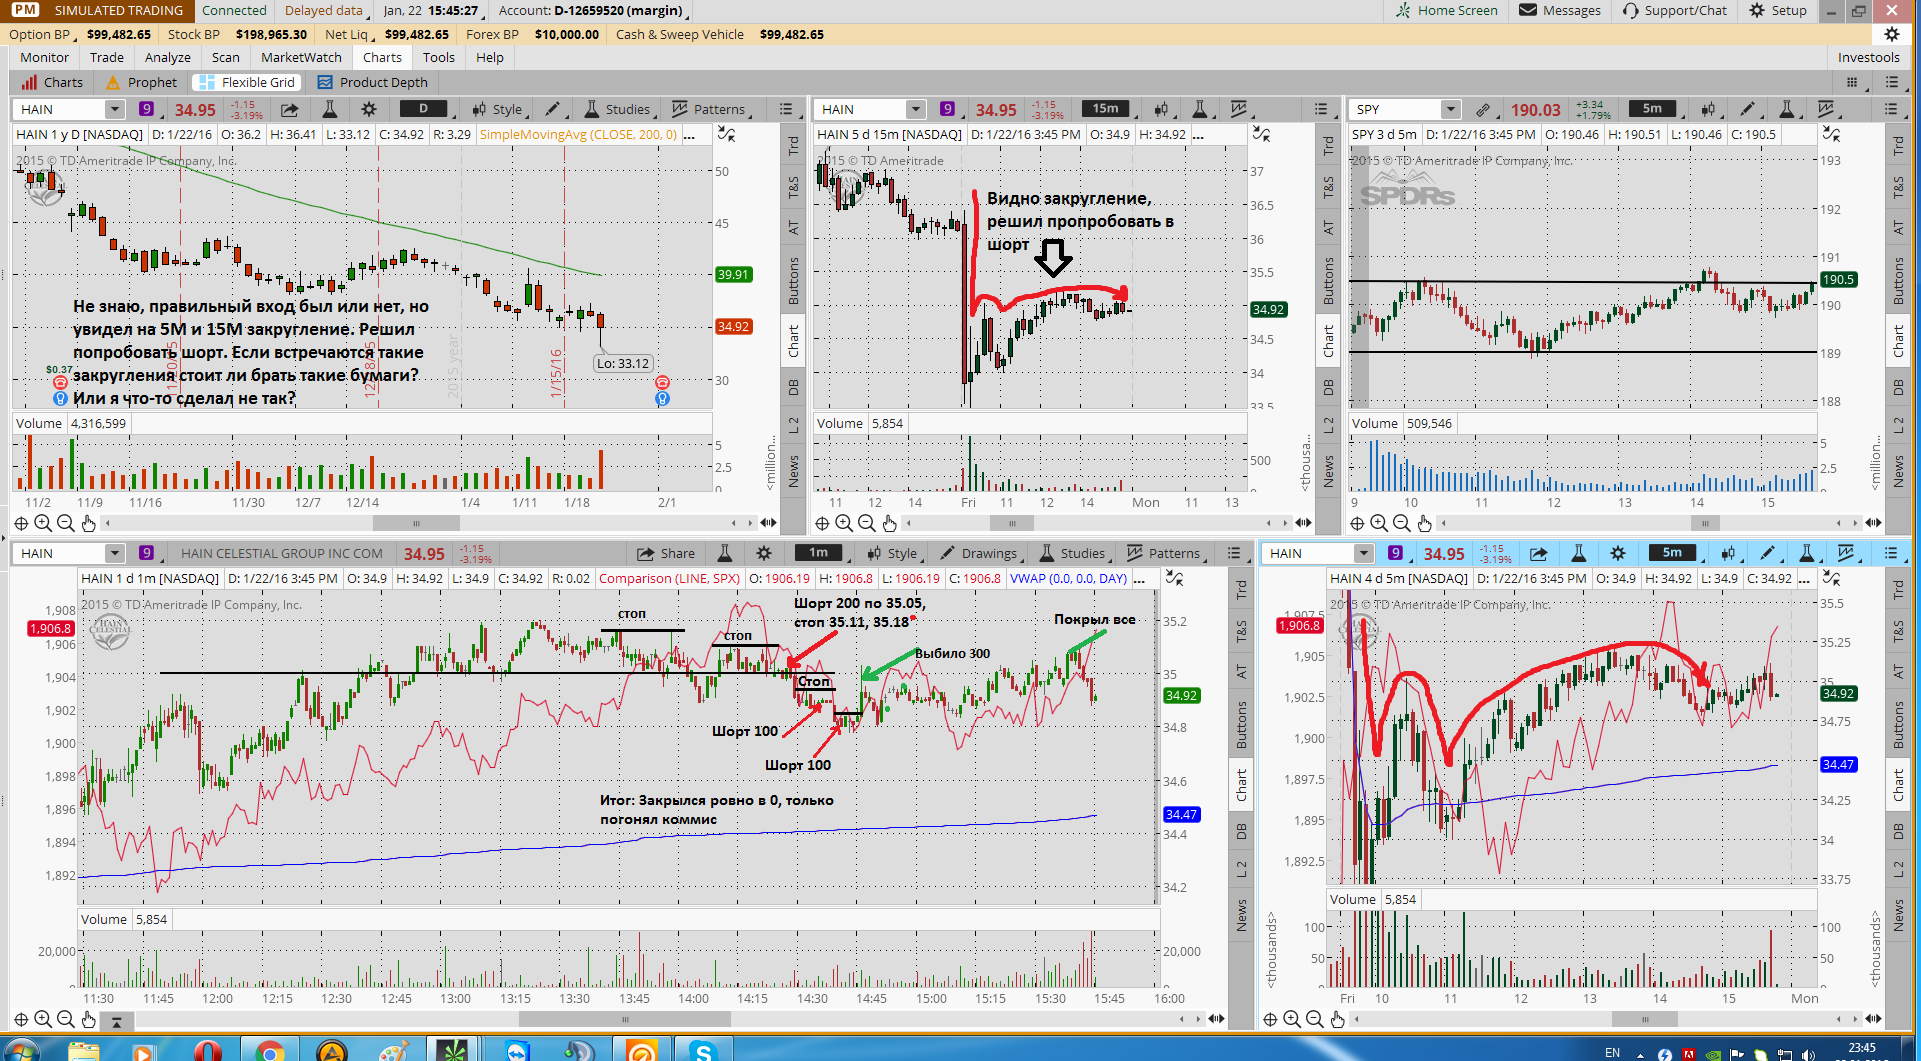Select crosshair pointer below SPY chart
Viewport: 1921px width, 1061px height.
1357,523
